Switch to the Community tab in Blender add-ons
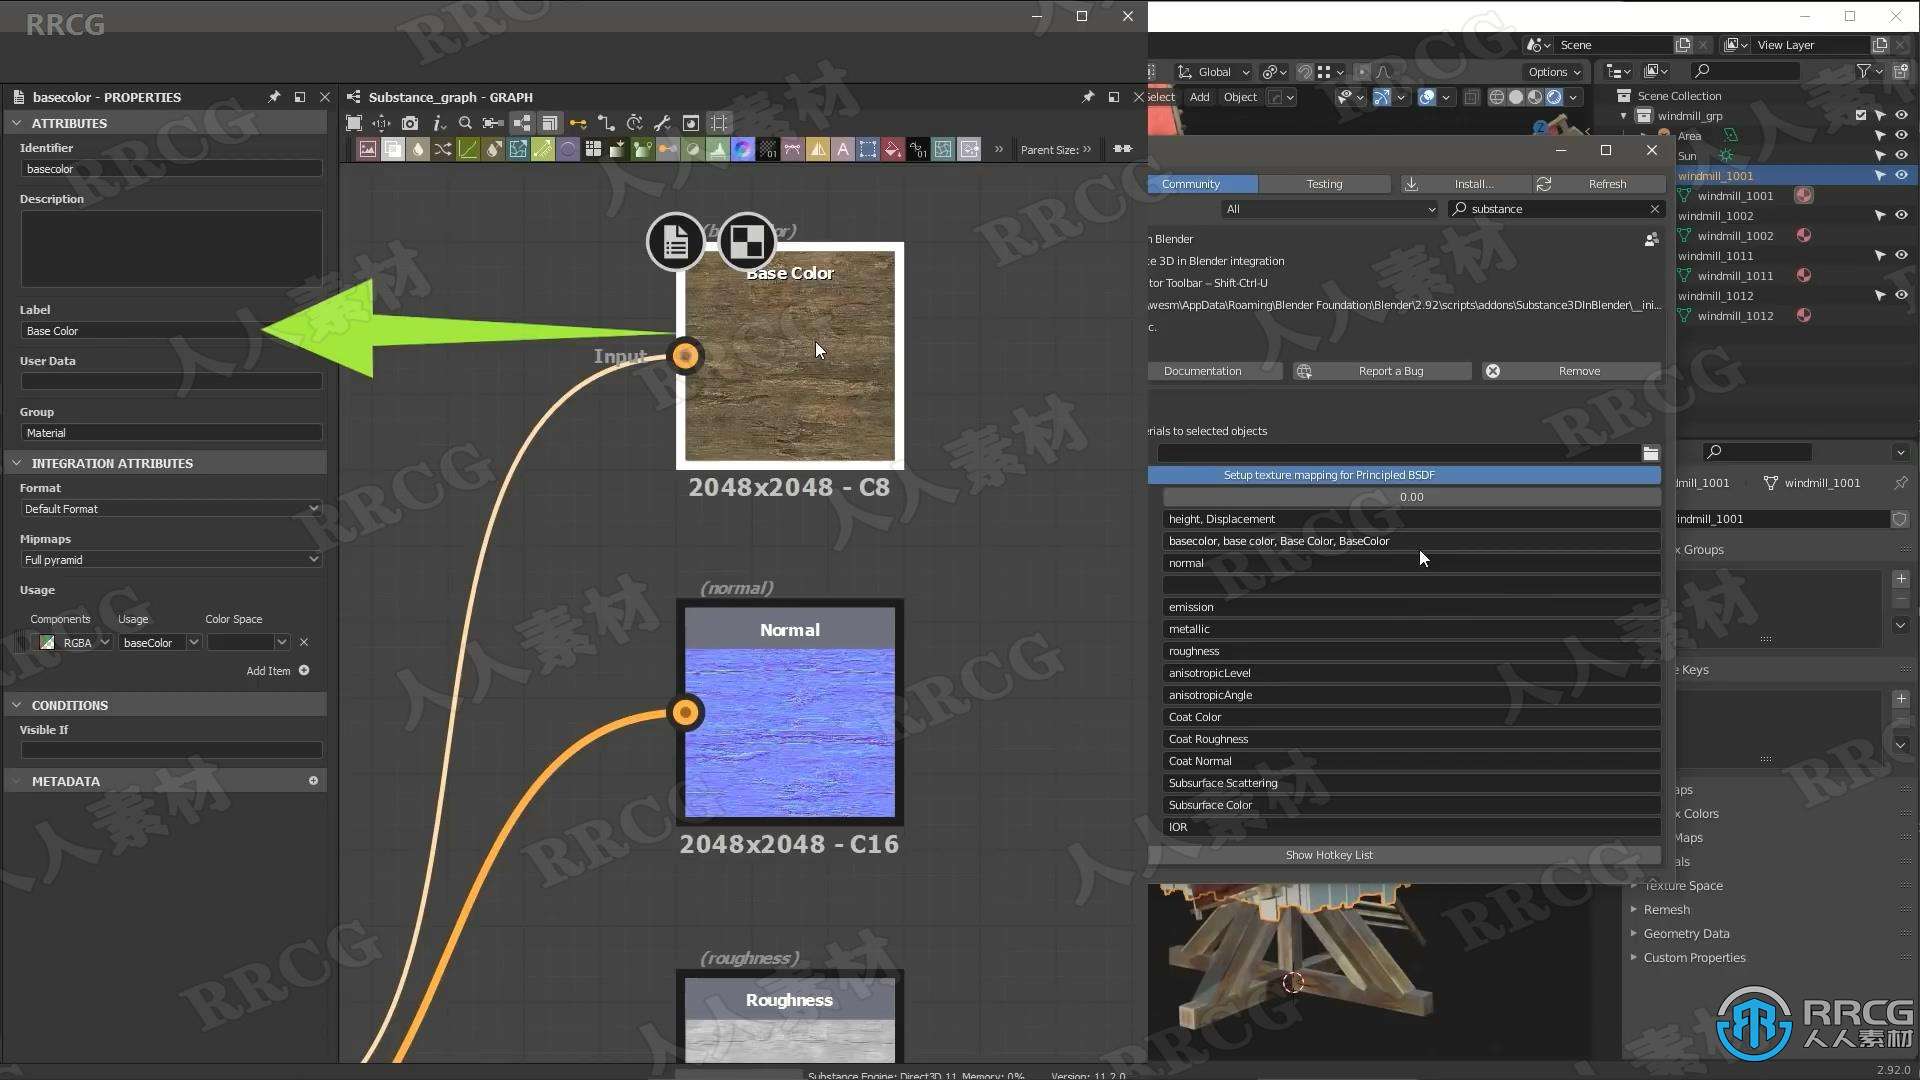 (x=1203, y=184)
